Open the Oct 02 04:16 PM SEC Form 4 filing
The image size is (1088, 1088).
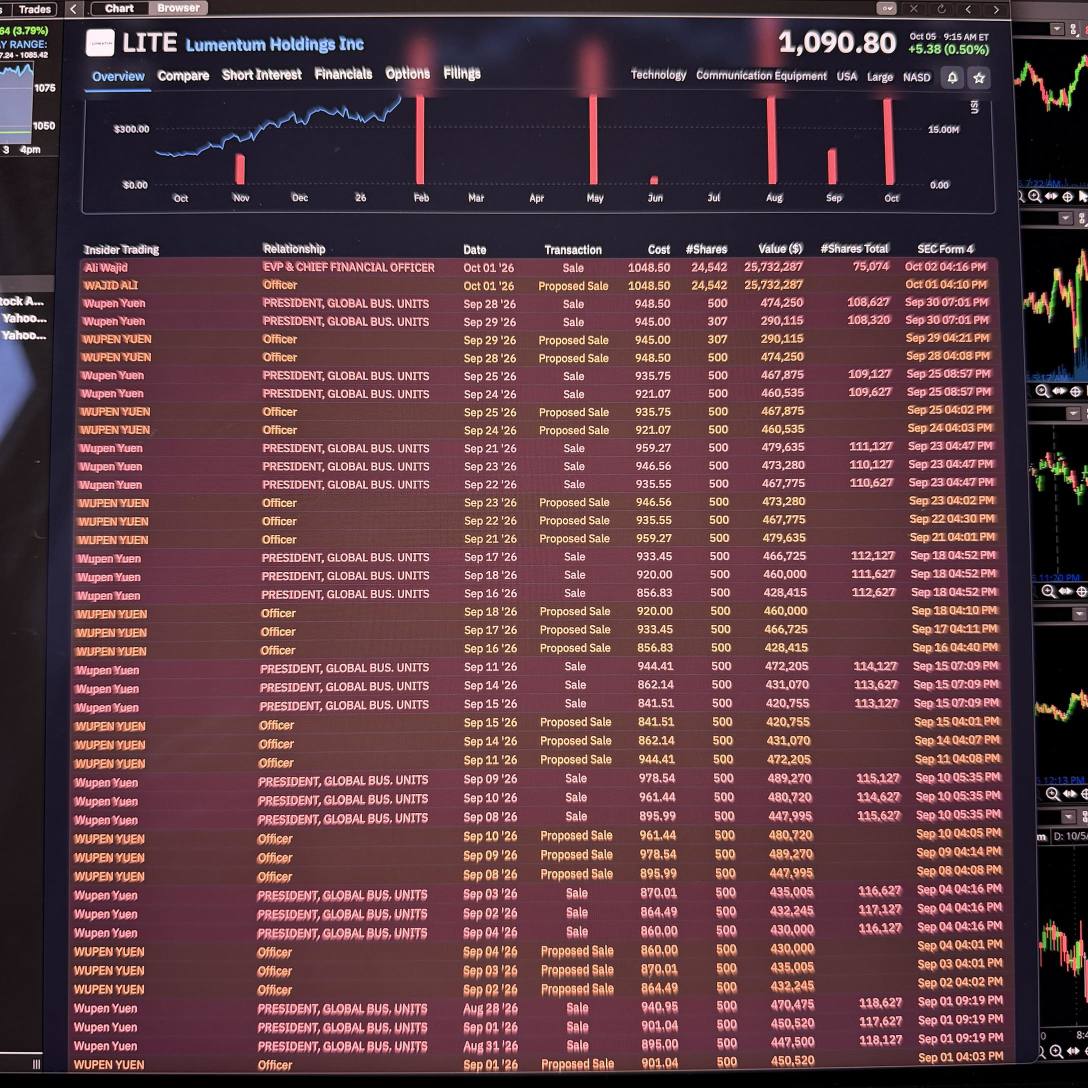coord(945,266)
